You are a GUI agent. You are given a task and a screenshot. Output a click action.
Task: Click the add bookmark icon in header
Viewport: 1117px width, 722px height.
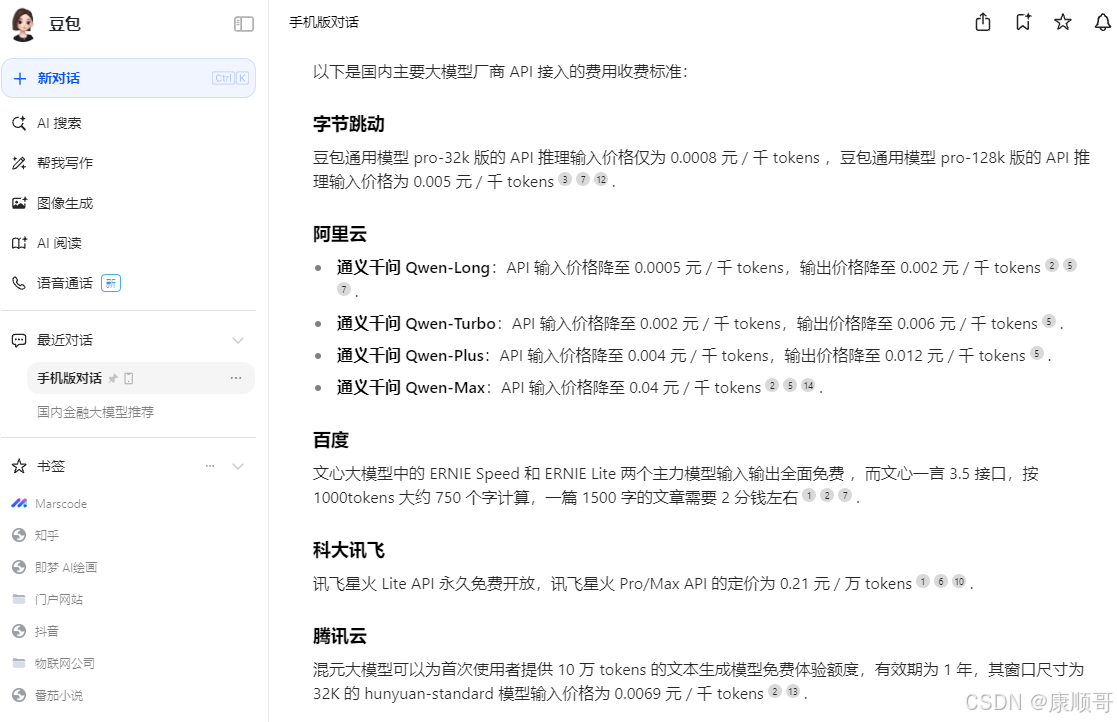[x=1023, y=22]
